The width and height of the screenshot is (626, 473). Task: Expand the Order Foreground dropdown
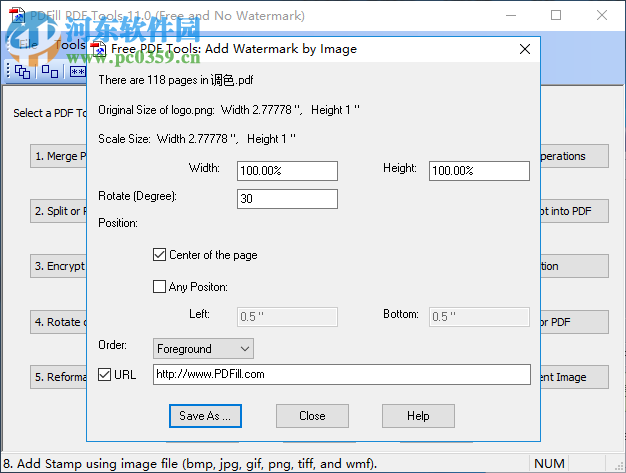203,348
